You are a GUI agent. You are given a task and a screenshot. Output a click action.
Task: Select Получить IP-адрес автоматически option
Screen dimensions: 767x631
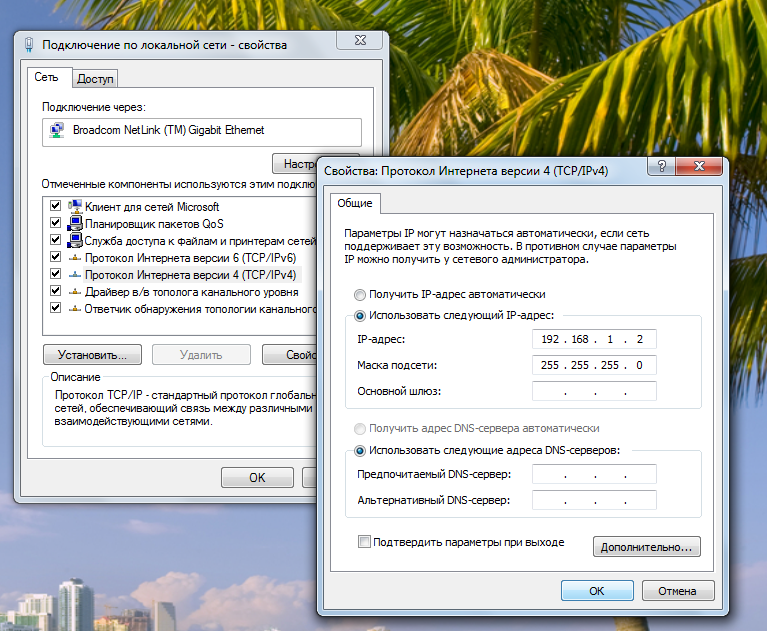360,295
